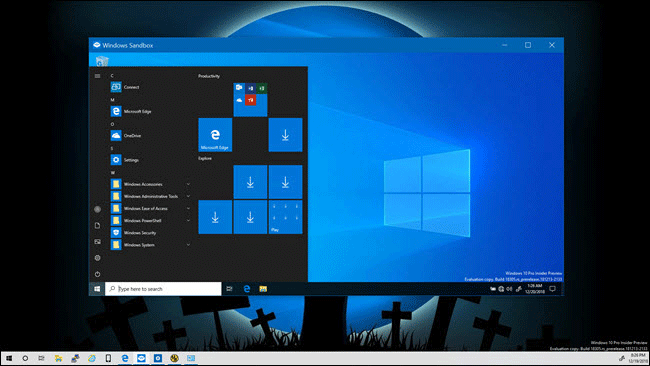
Task: Click the Microsoft Edge tile
Action: click(215, 135)
